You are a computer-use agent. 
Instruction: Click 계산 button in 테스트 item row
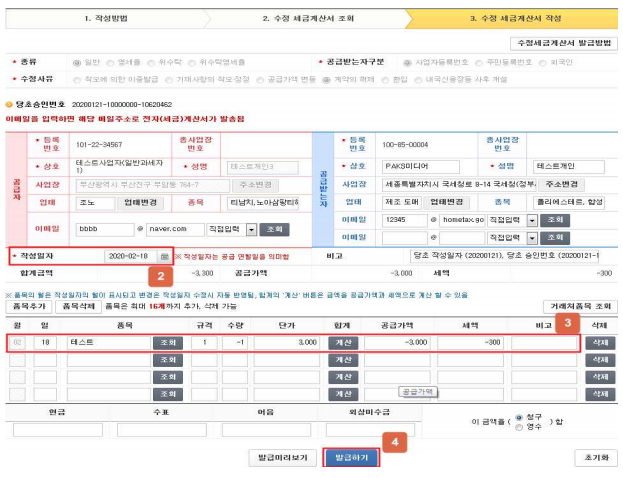343,343
